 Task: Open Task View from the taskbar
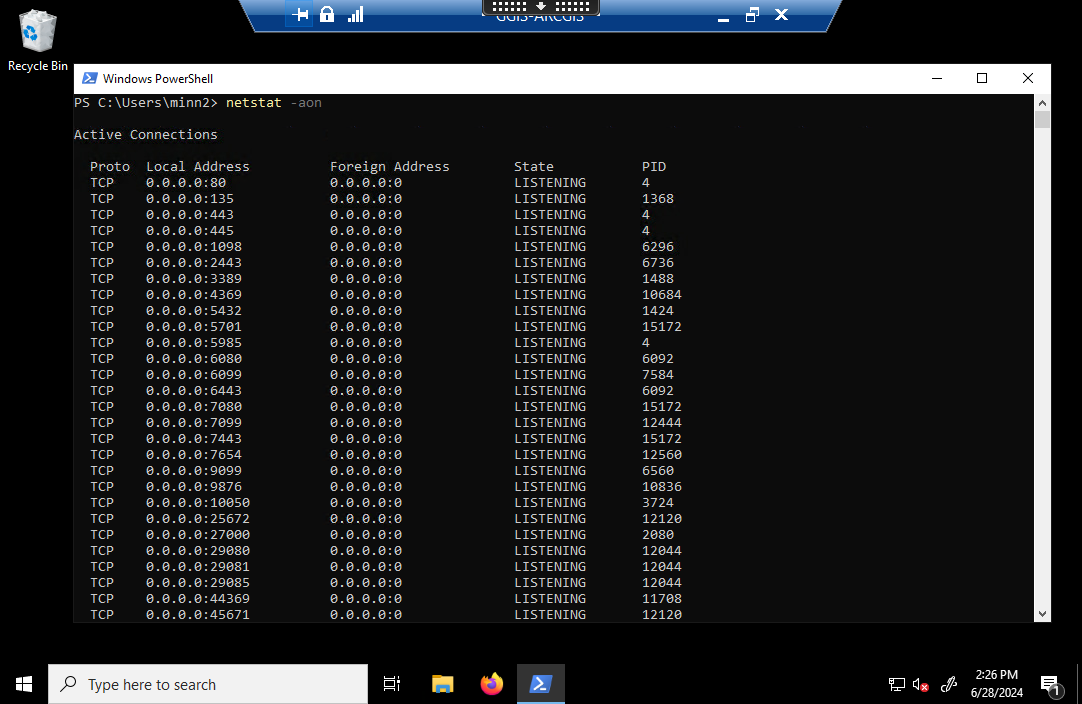[392, 684]
